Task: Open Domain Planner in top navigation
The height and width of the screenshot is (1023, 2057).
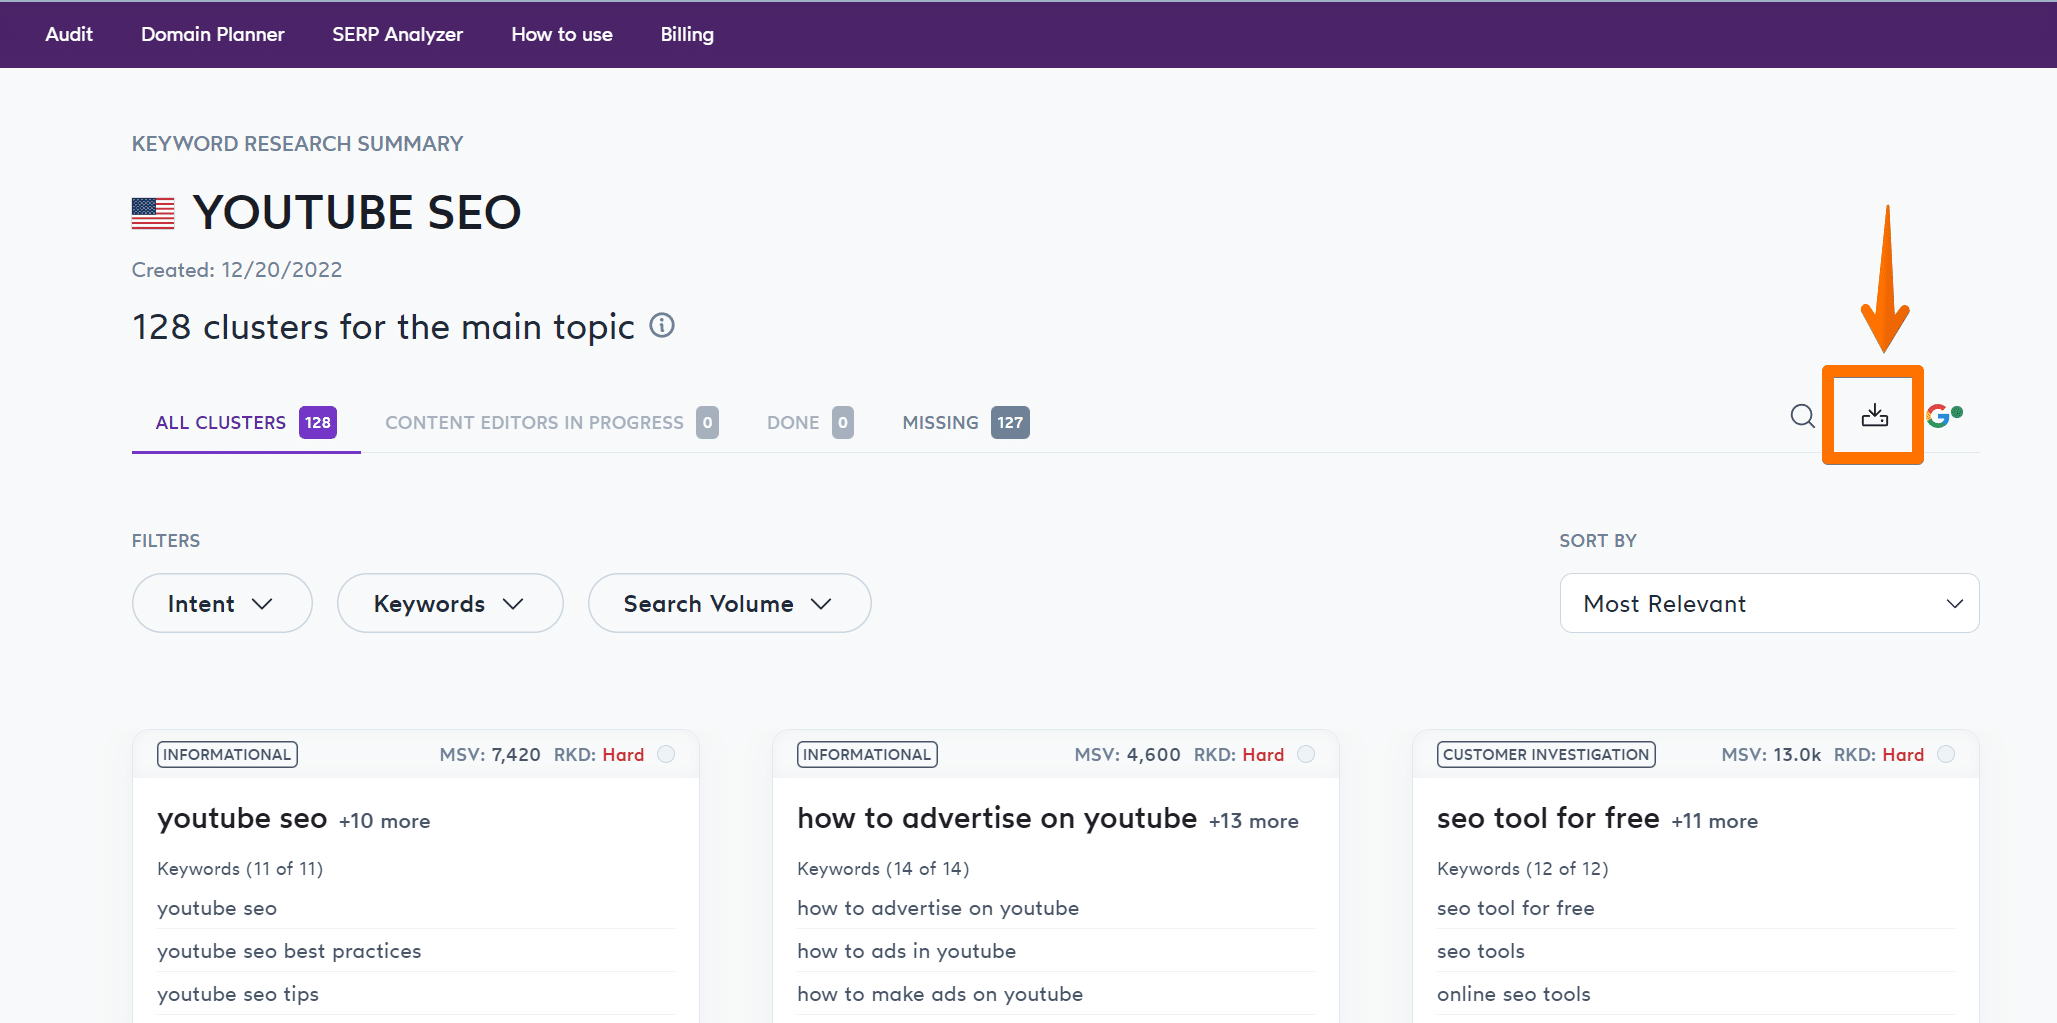Action: (213, 34)
